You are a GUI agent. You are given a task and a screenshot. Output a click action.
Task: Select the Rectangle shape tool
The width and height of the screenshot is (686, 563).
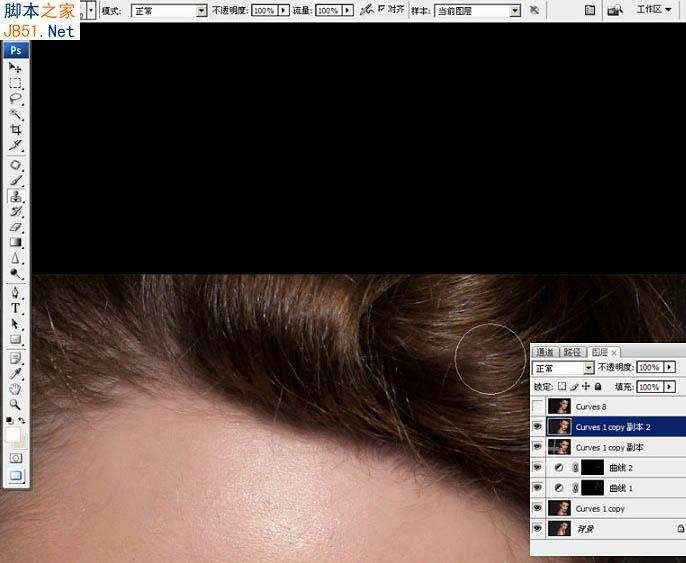click(15, 339)
